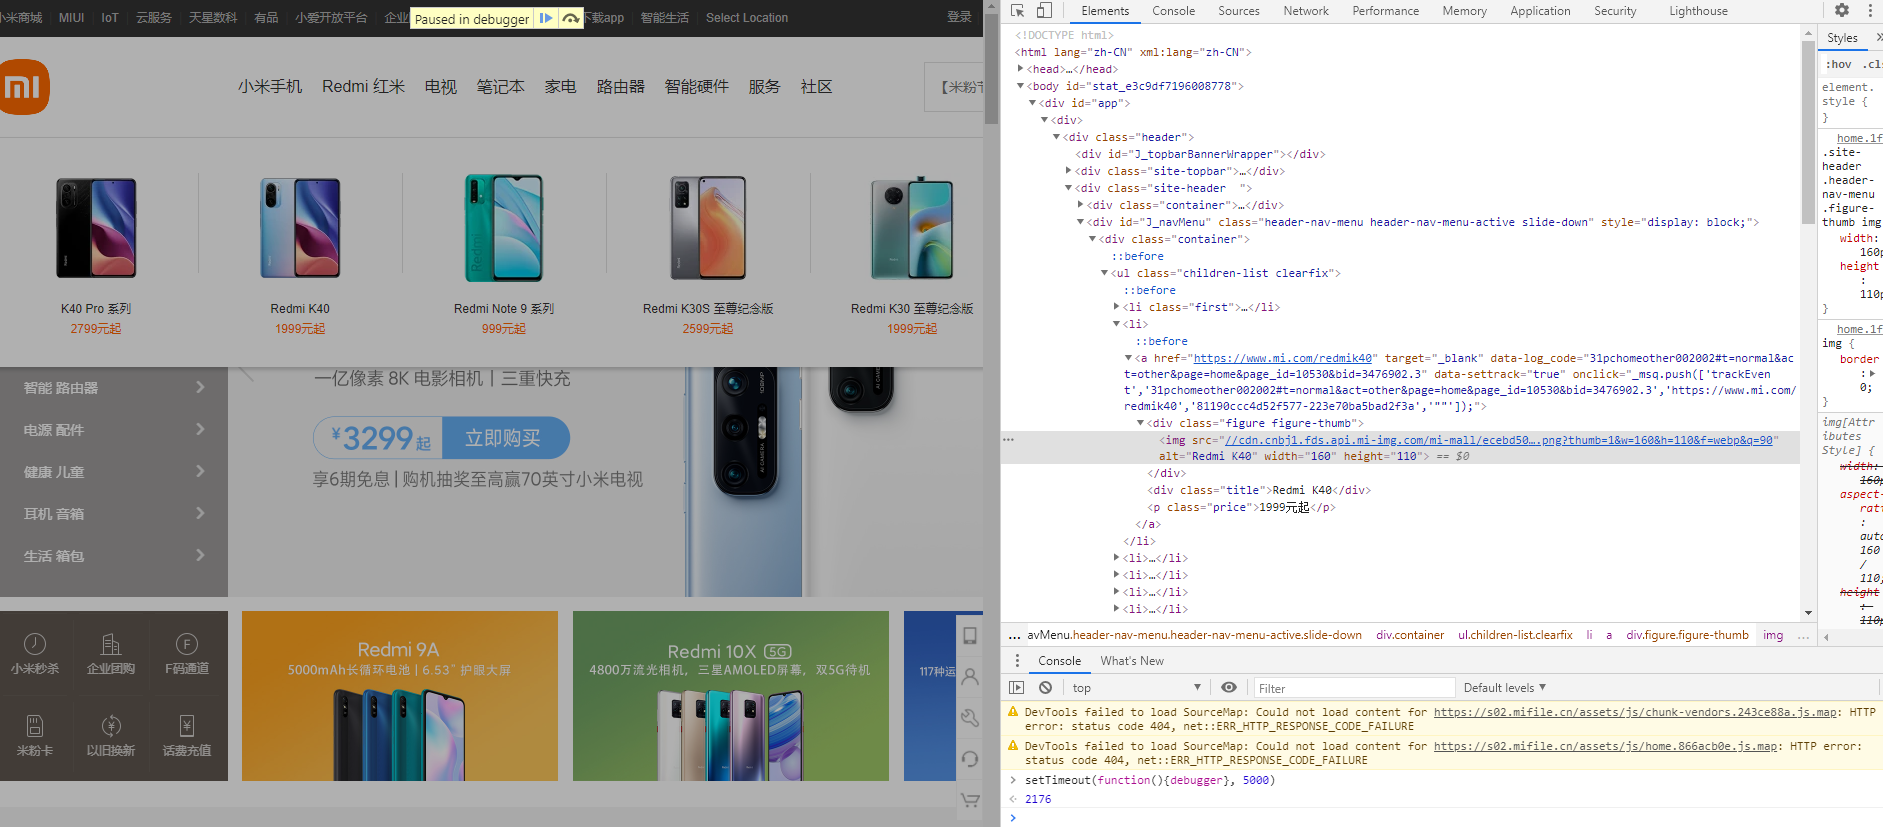Image resolution: width=1883 pixels, height=827 pixels.
Task: Open chunk-vendors source map link in console
Action: [x=1636, y=713]
